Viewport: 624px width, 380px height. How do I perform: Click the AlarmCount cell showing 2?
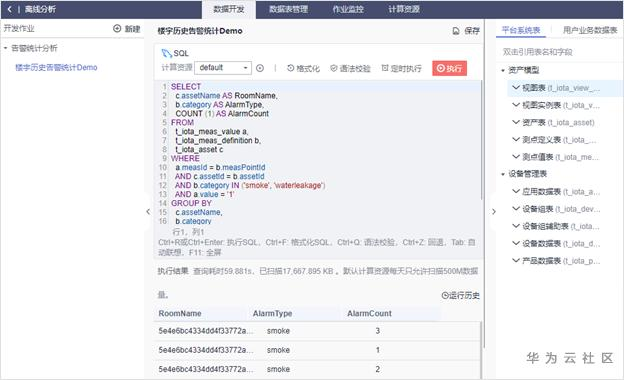(378, 369)
